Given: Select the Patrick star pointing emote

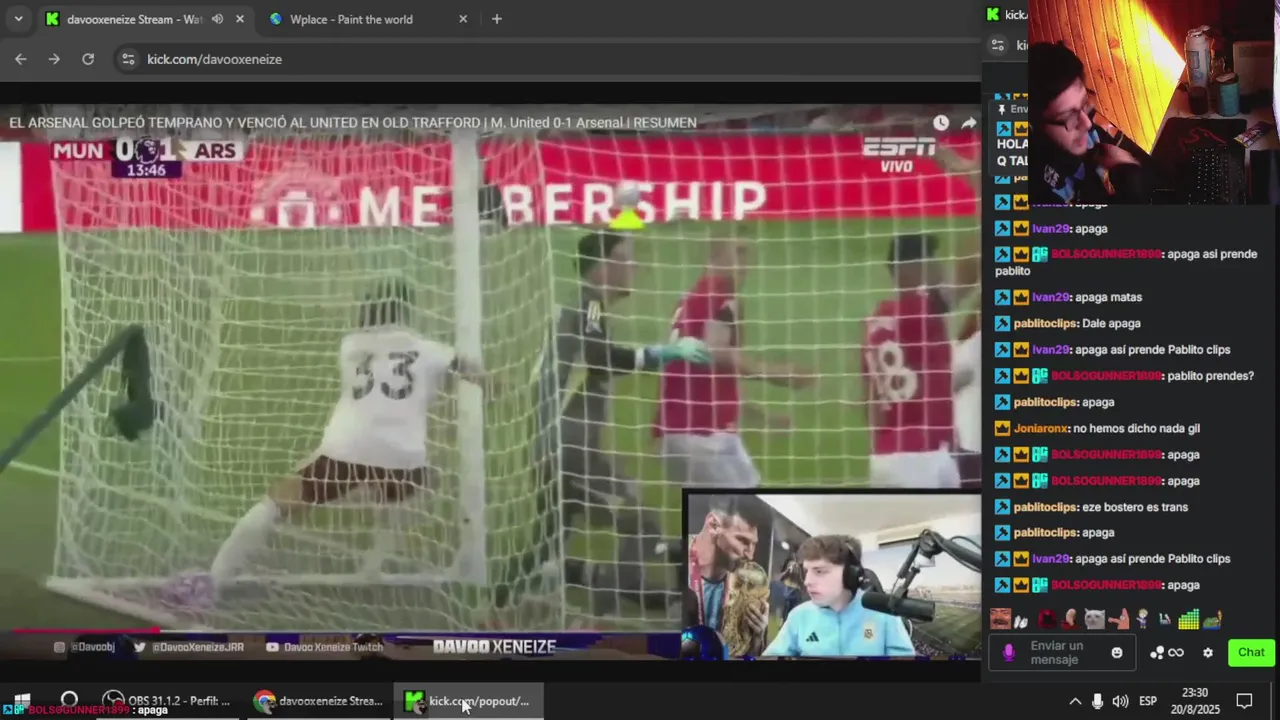Looking at the screenshot, I should point(1117,620).
